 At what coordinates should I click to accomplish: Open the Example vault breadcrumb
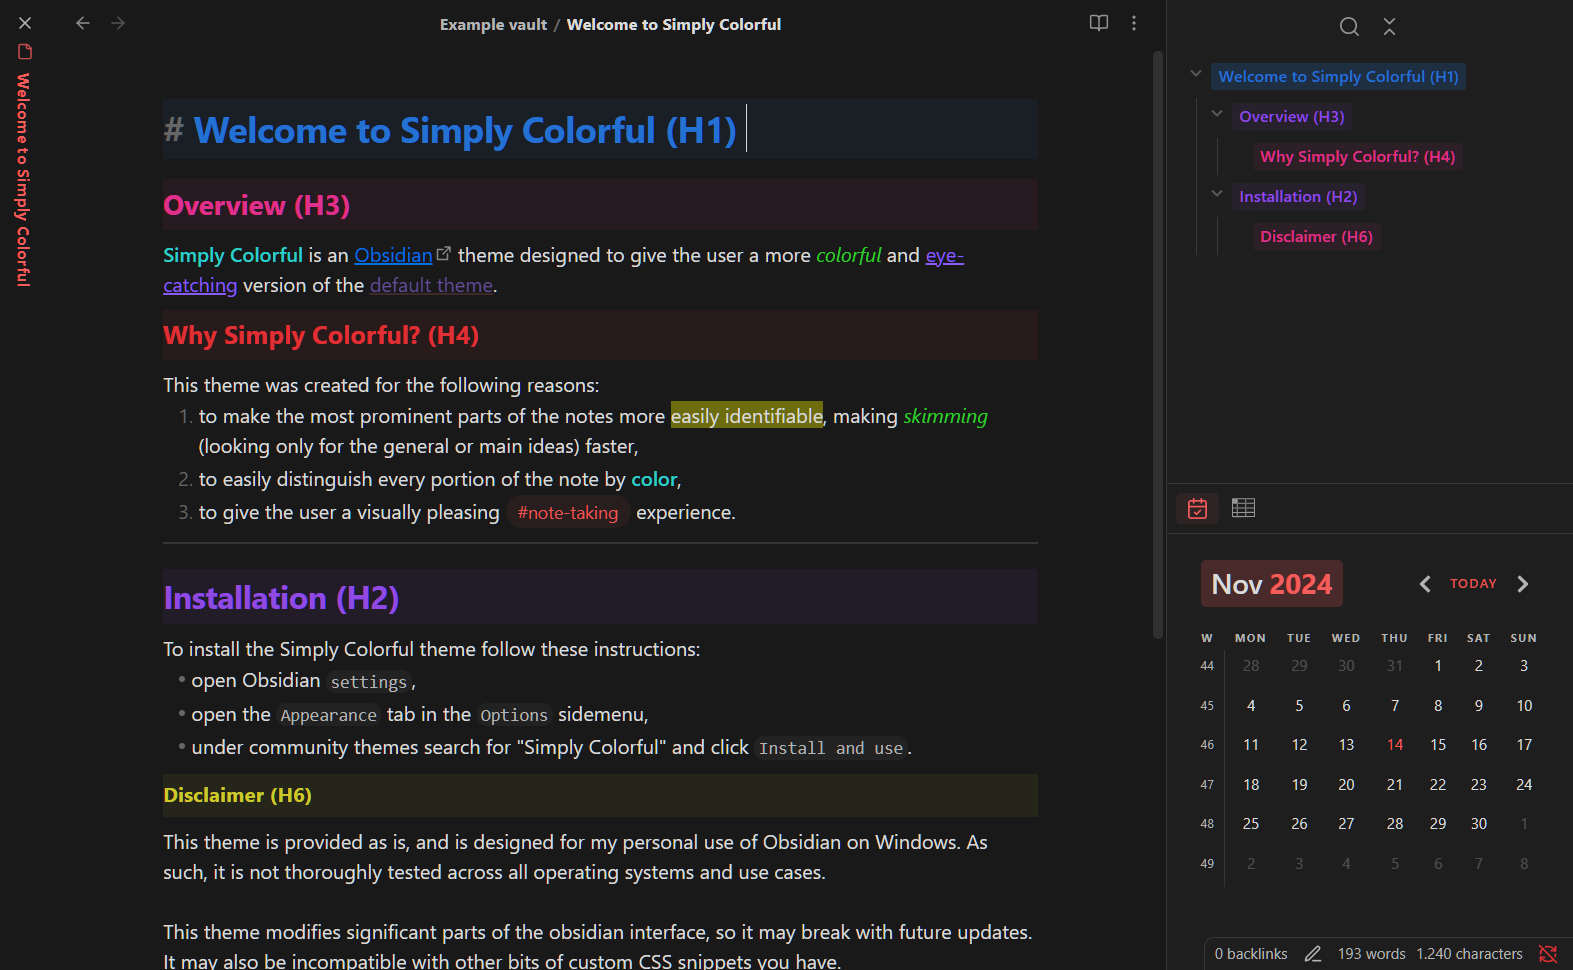click(493, 24)
